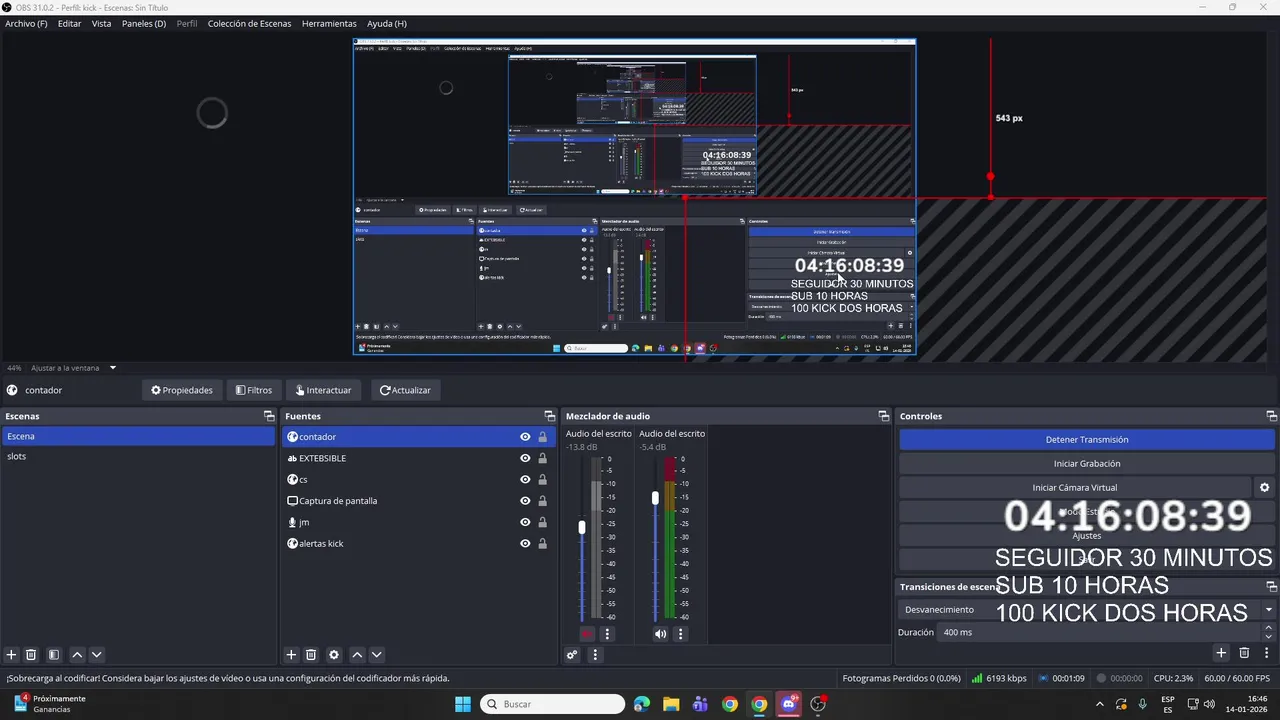Pop out the Transiciones de escena panel
Screen dimensions: 1280x720
pos(1272,587)
